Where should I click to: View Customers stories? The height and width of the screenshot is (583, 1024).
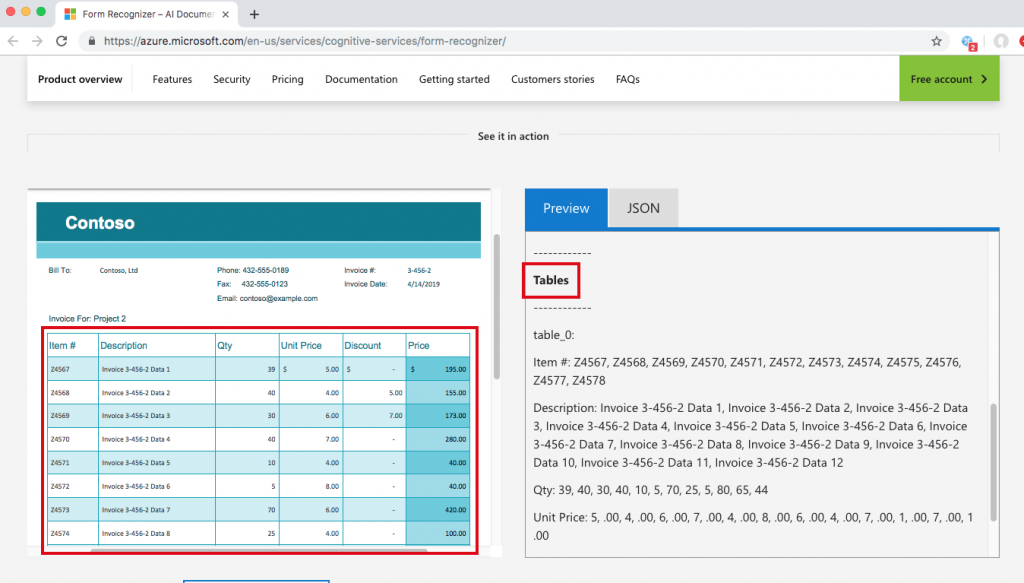(x=552, y=79)
